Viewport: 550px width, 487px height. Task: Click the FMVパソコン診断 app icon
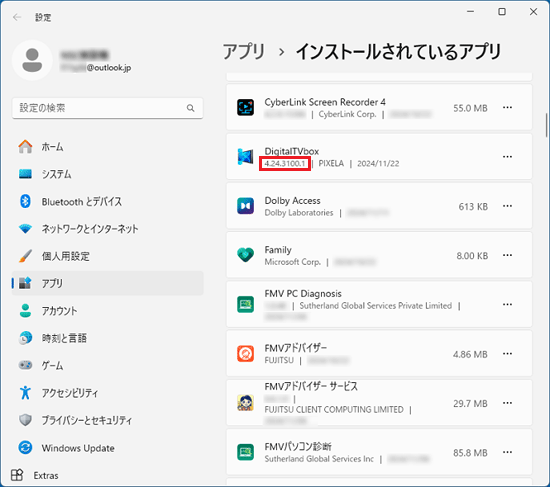click(245, 452)
